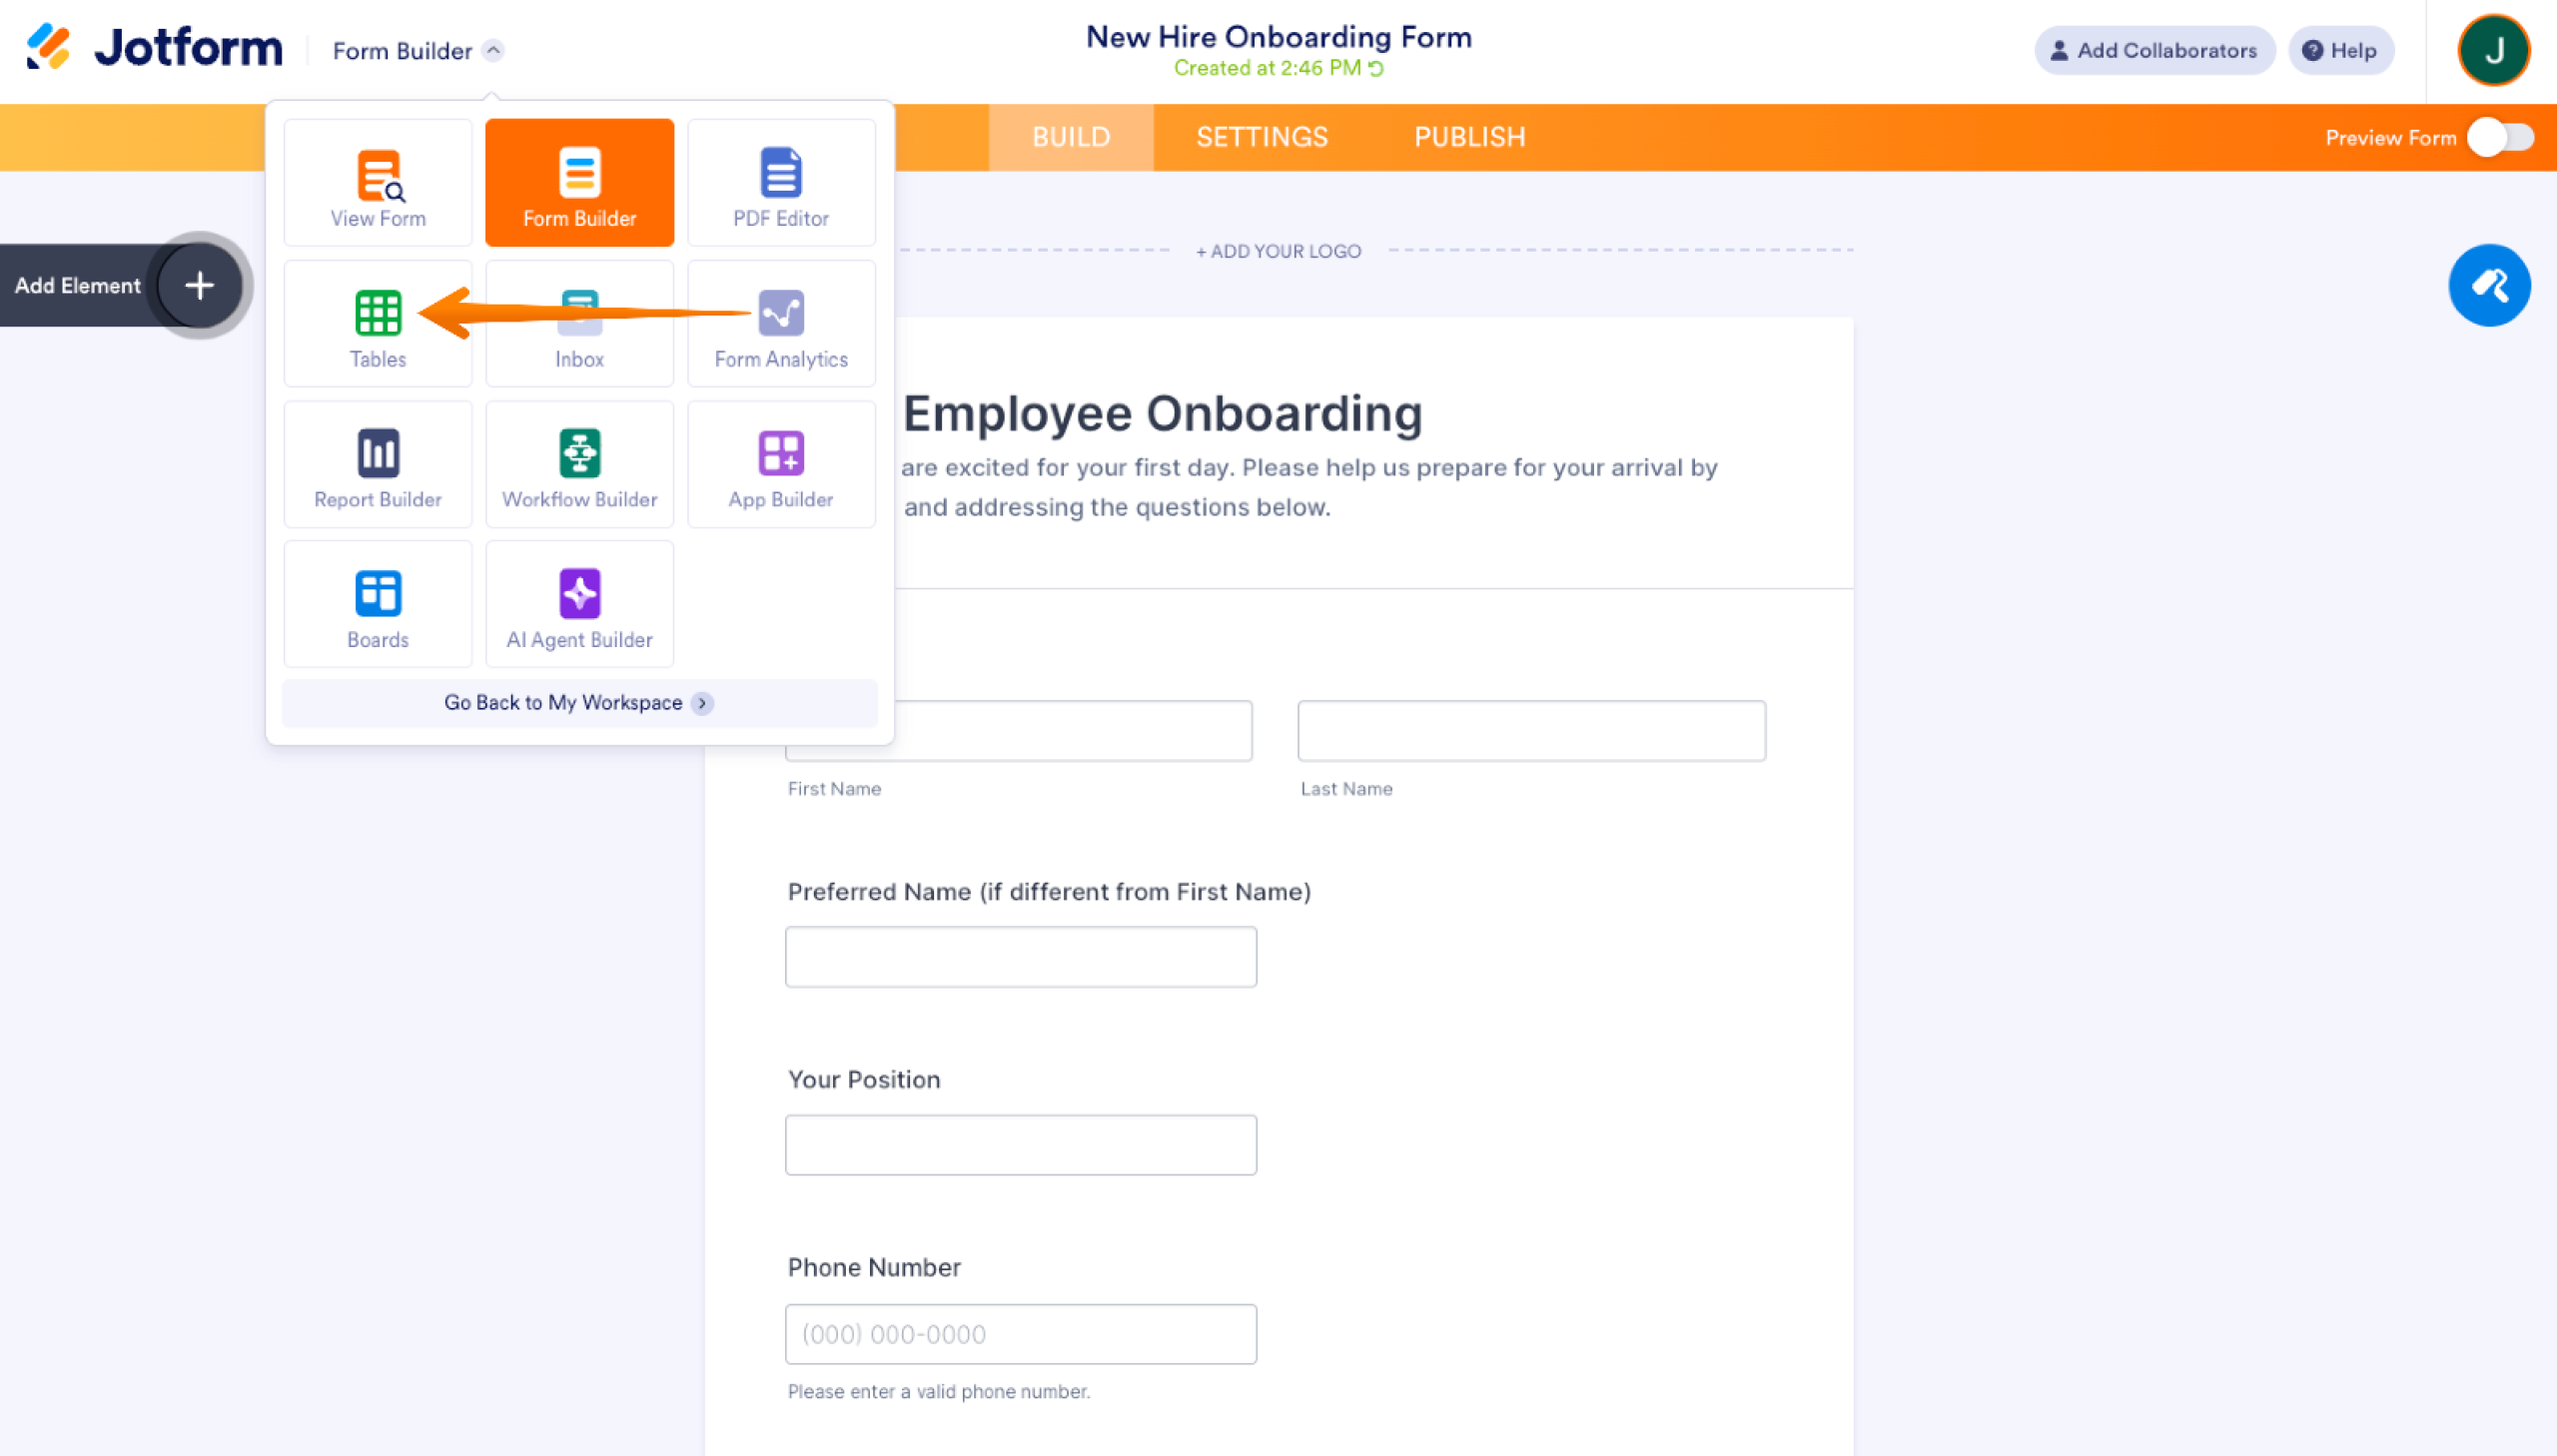Switch to the SETTINGS tab
The image size is (2557, 1456).
click(1261, 137)
